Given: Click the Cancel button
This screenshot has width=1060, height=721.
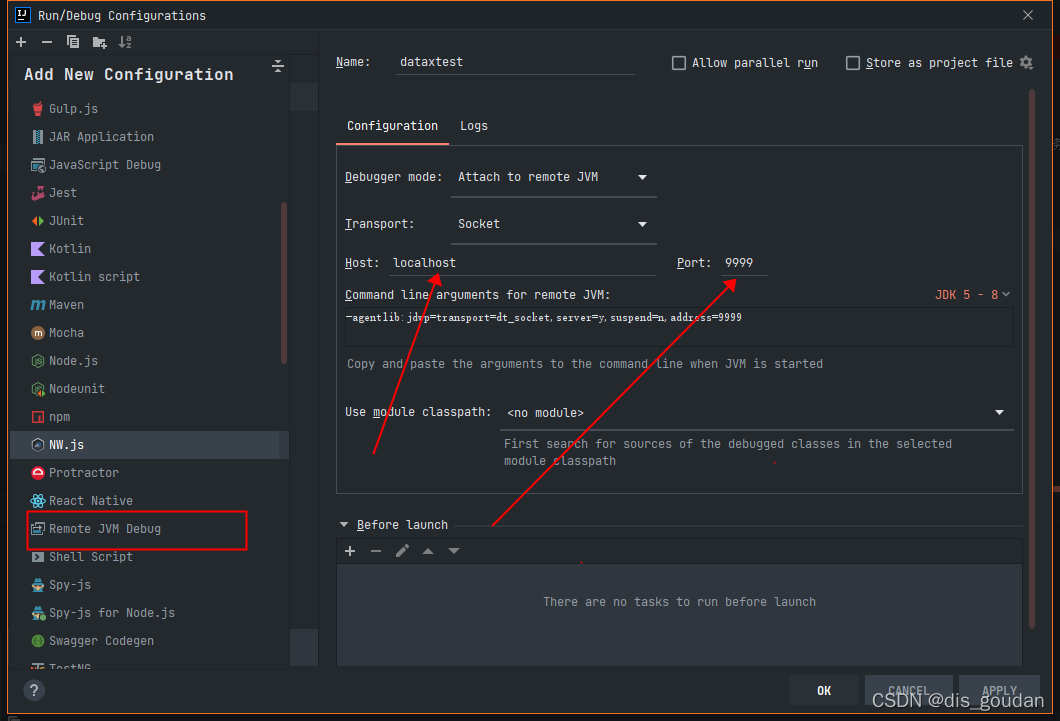Looking at the screenshot, I should (x=909, y=691).
